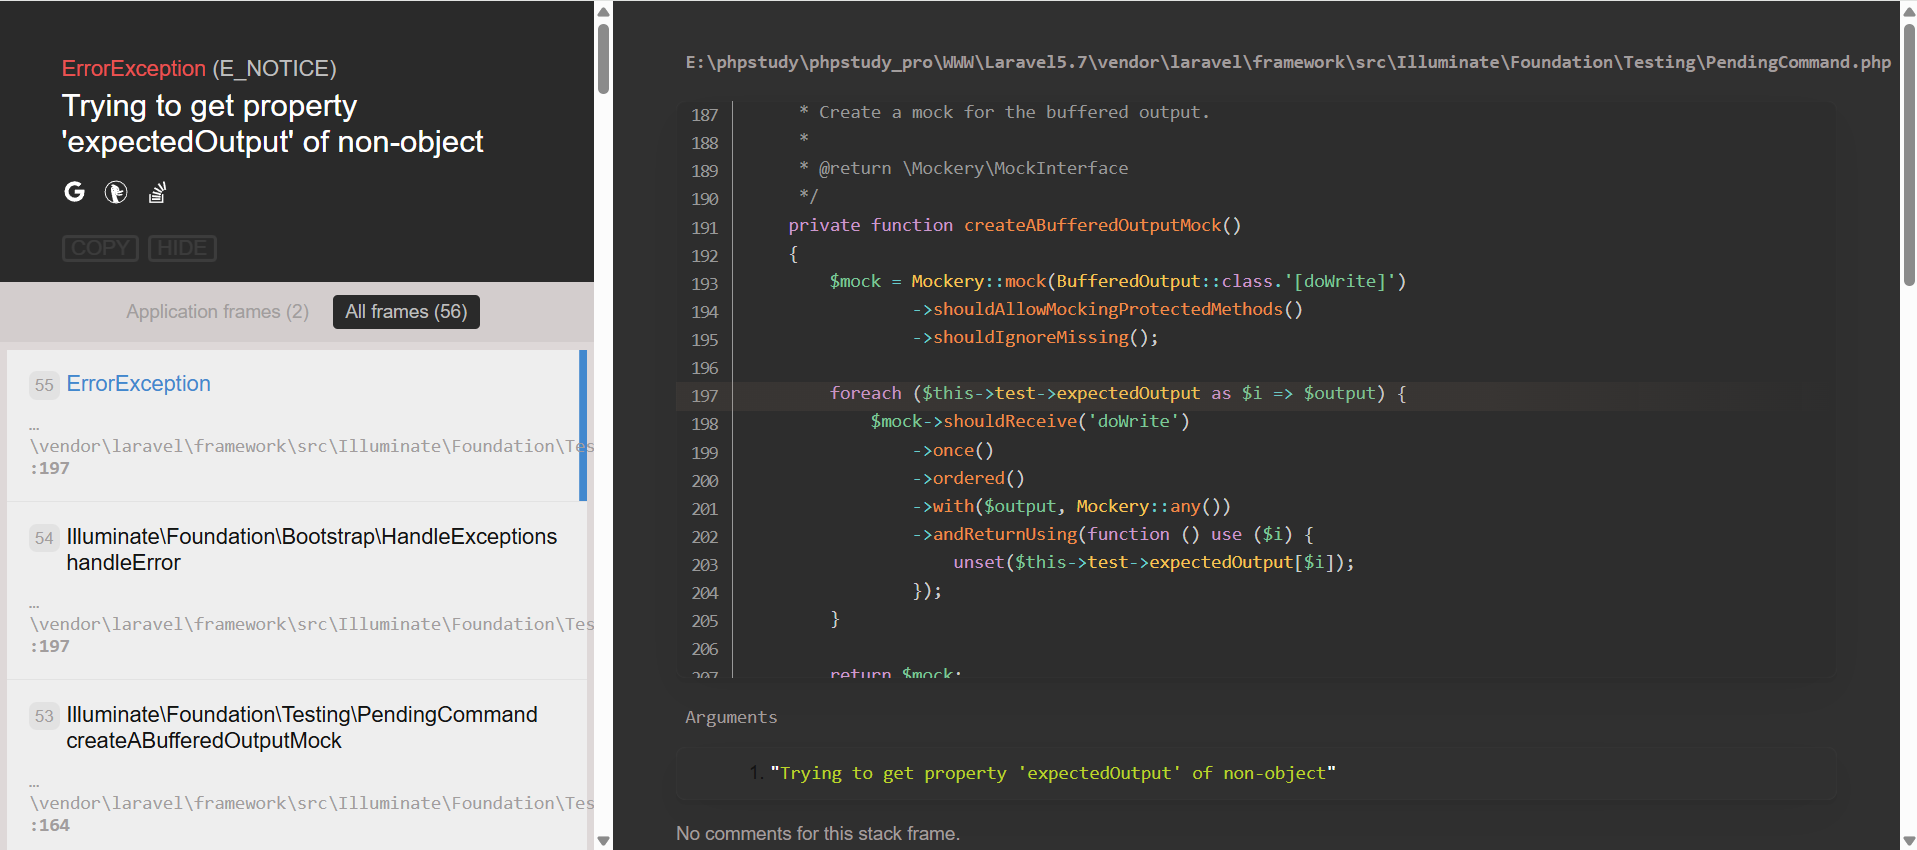Click the PendingCommand.php file path
1917x850 pixels.
point(1287,62)
